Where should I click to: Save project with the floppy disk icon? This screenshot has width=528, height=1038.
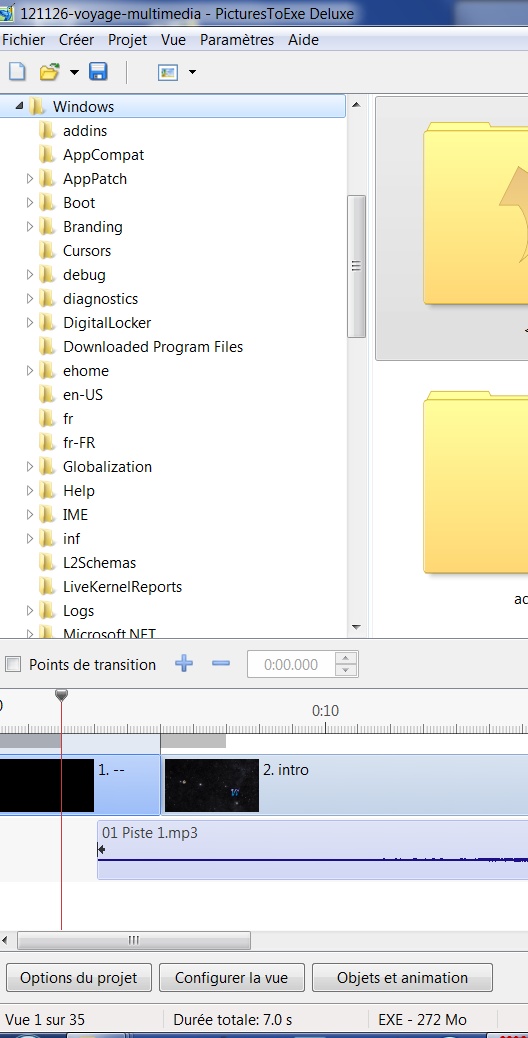coord(98,71)
